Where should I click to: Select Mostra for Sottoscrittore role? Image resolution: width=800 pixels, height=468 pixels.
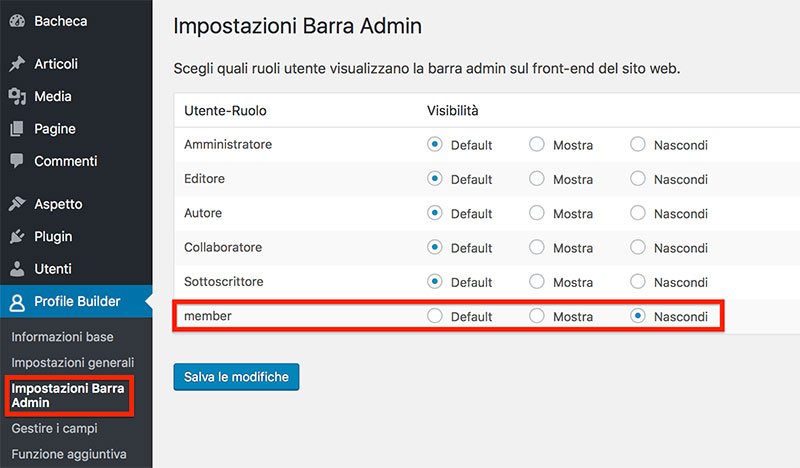(537, 282)
